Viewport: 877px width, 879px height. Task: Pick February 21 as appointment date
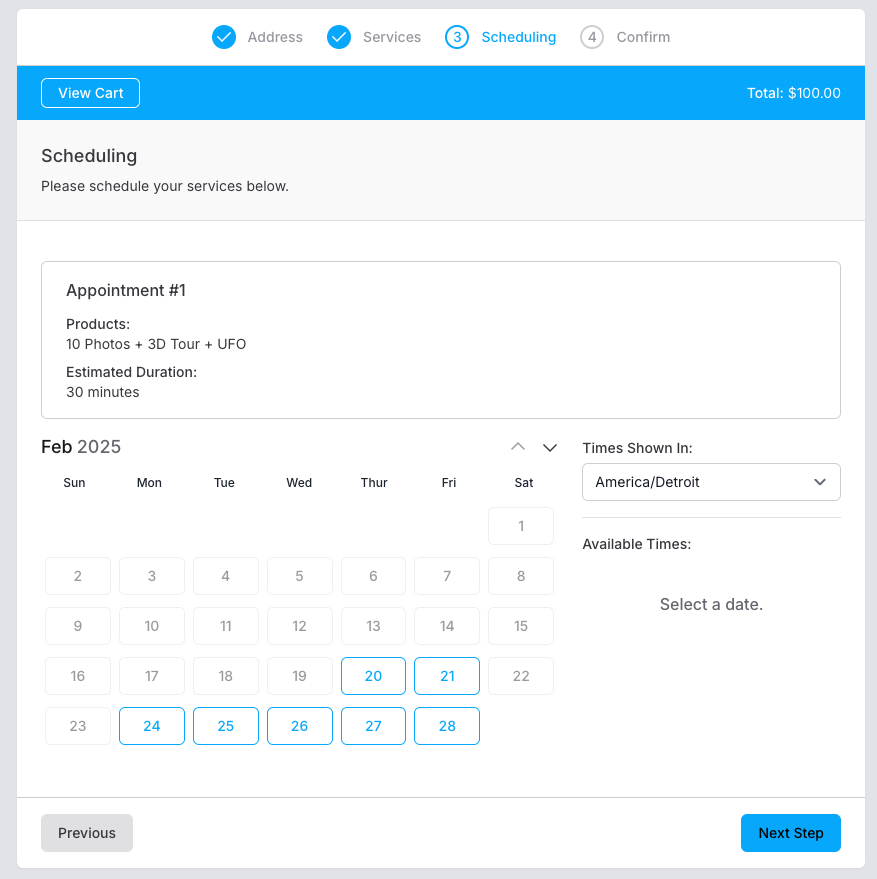(x=447, y=676)
